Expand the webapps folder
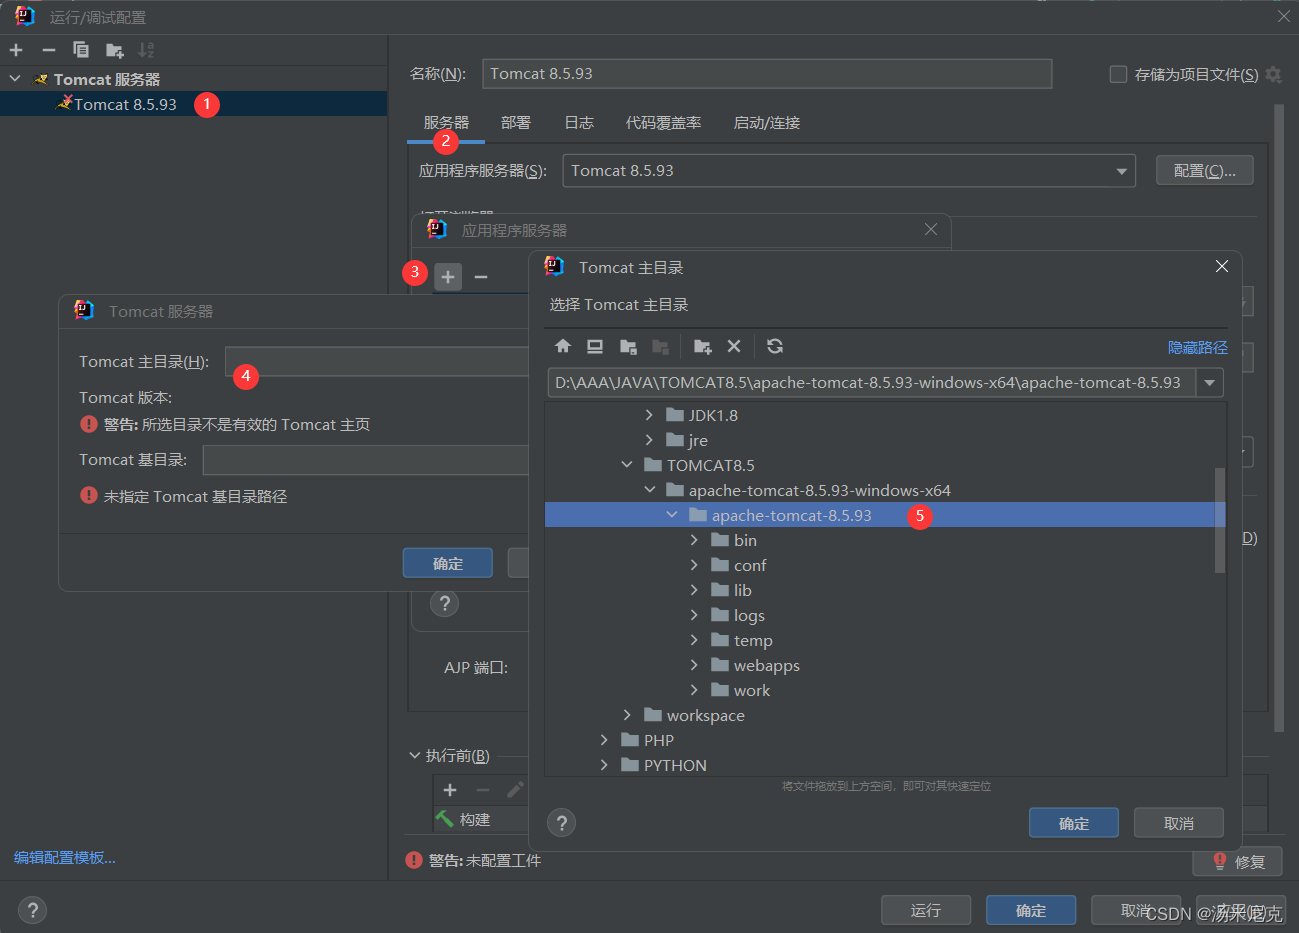The height and width of the screenshot is (933, 1299). tap(694, 665)
